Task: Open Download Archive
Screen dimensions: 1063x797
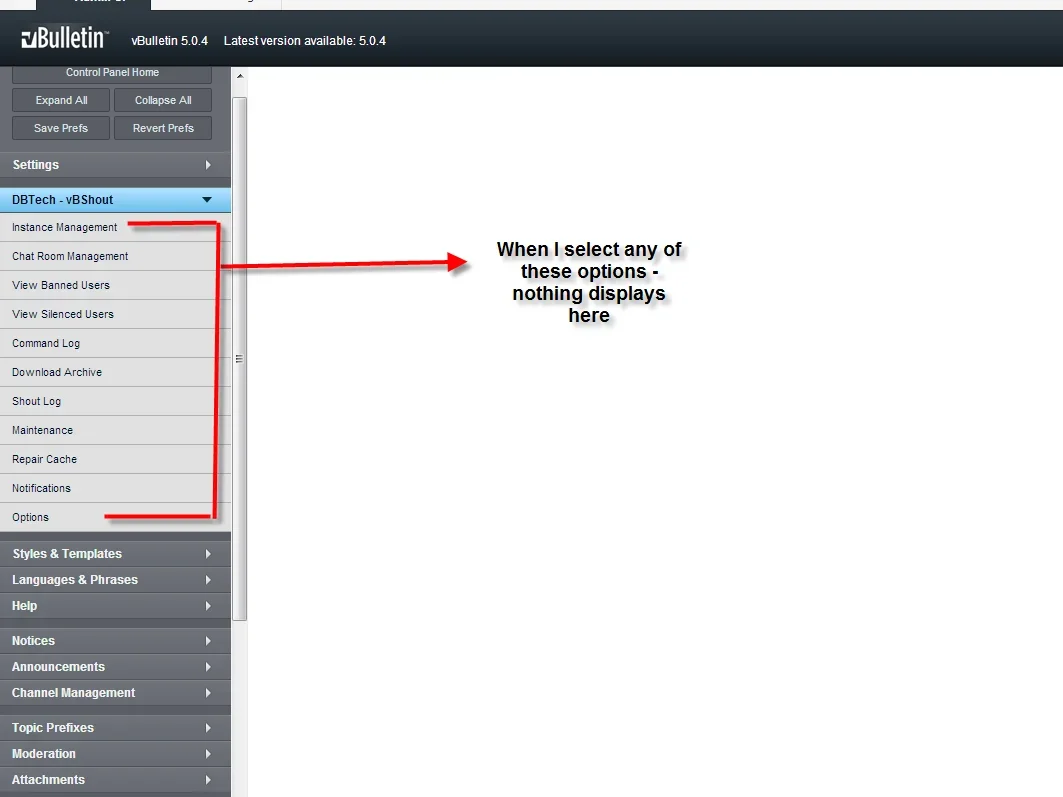Action: [115, 373]
